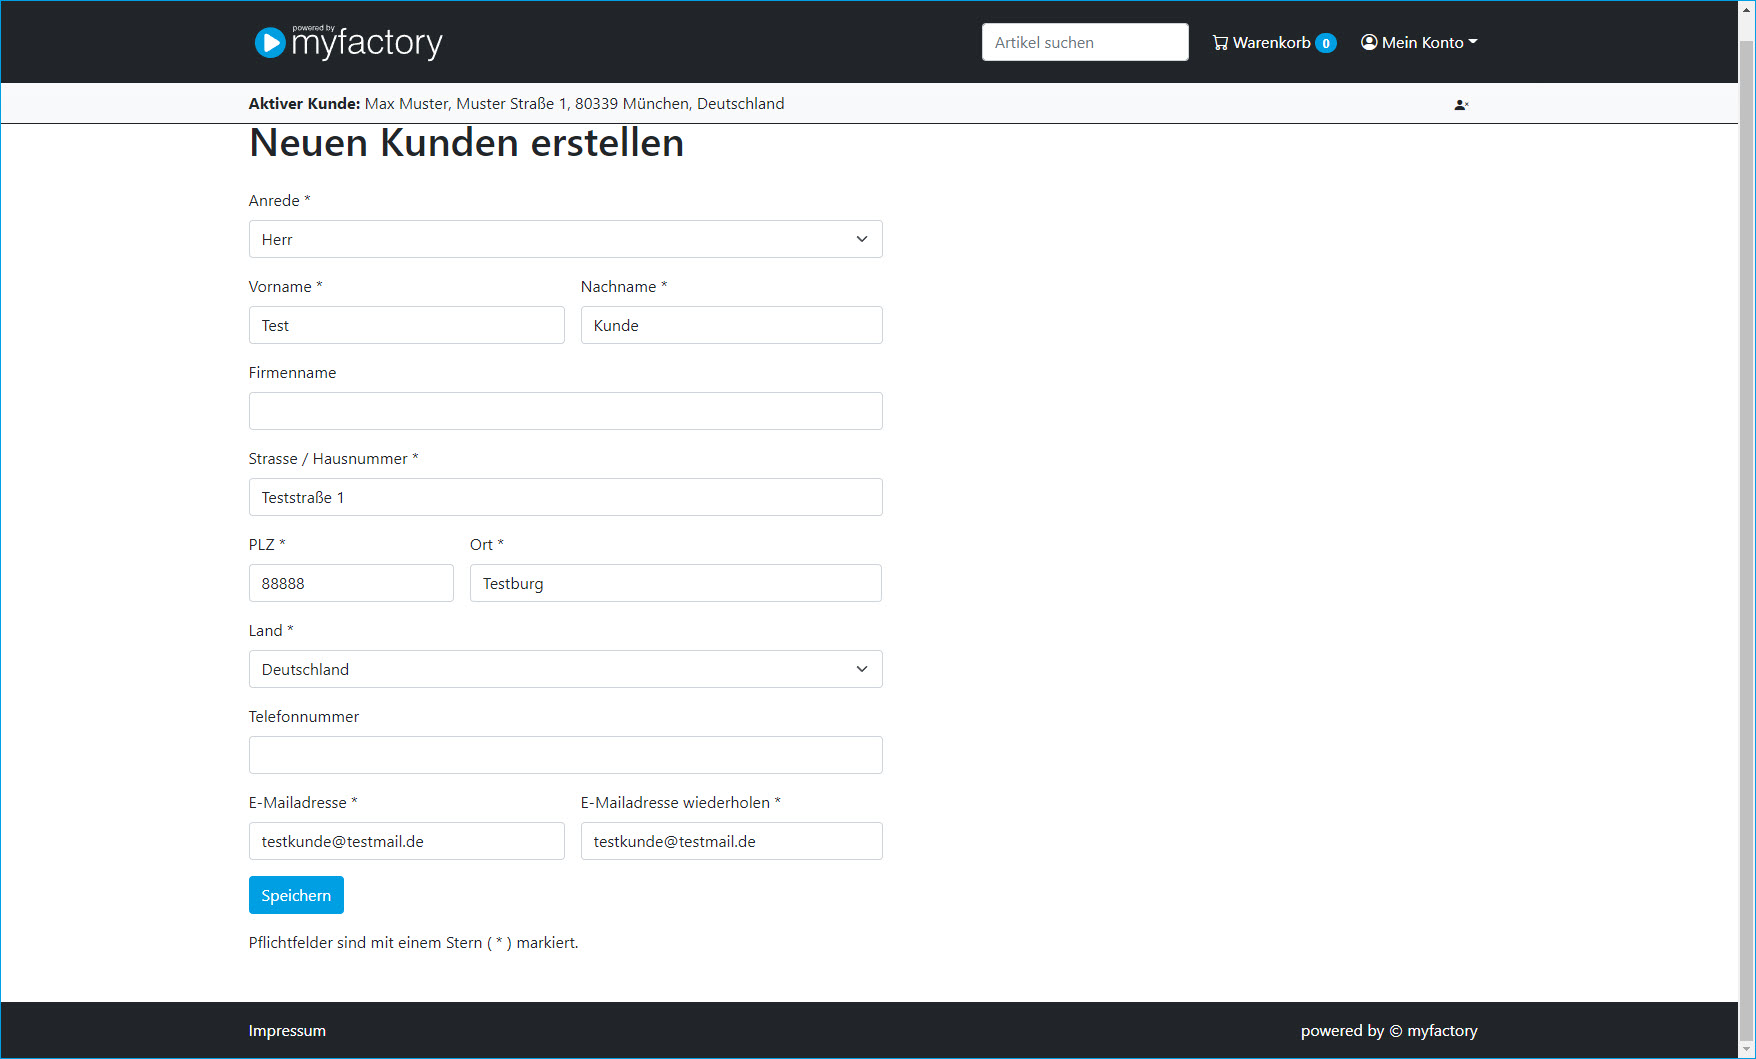The height and width of the screenshot is (1059, 1756).
Task: Click the E-Mailadresse field
Action: pos(407,841)
